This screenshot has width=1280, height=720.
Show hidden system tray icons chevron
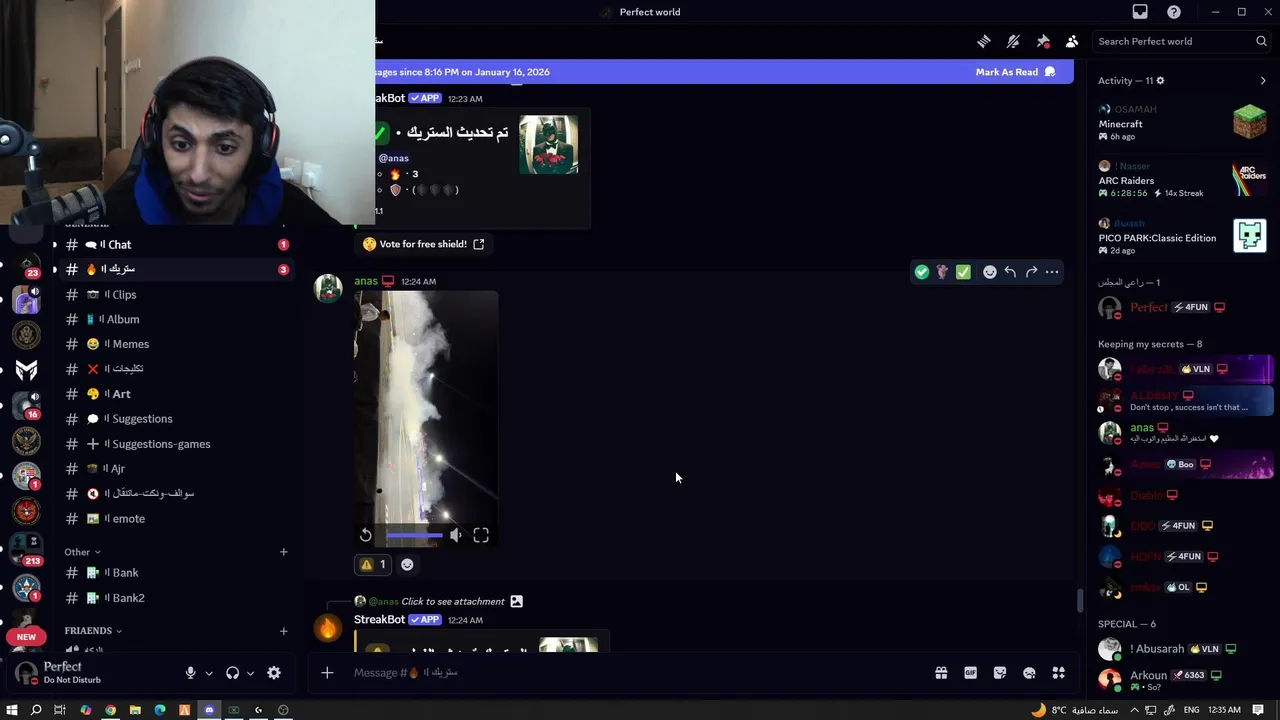pyautogui.click(x=1134, y=710)
